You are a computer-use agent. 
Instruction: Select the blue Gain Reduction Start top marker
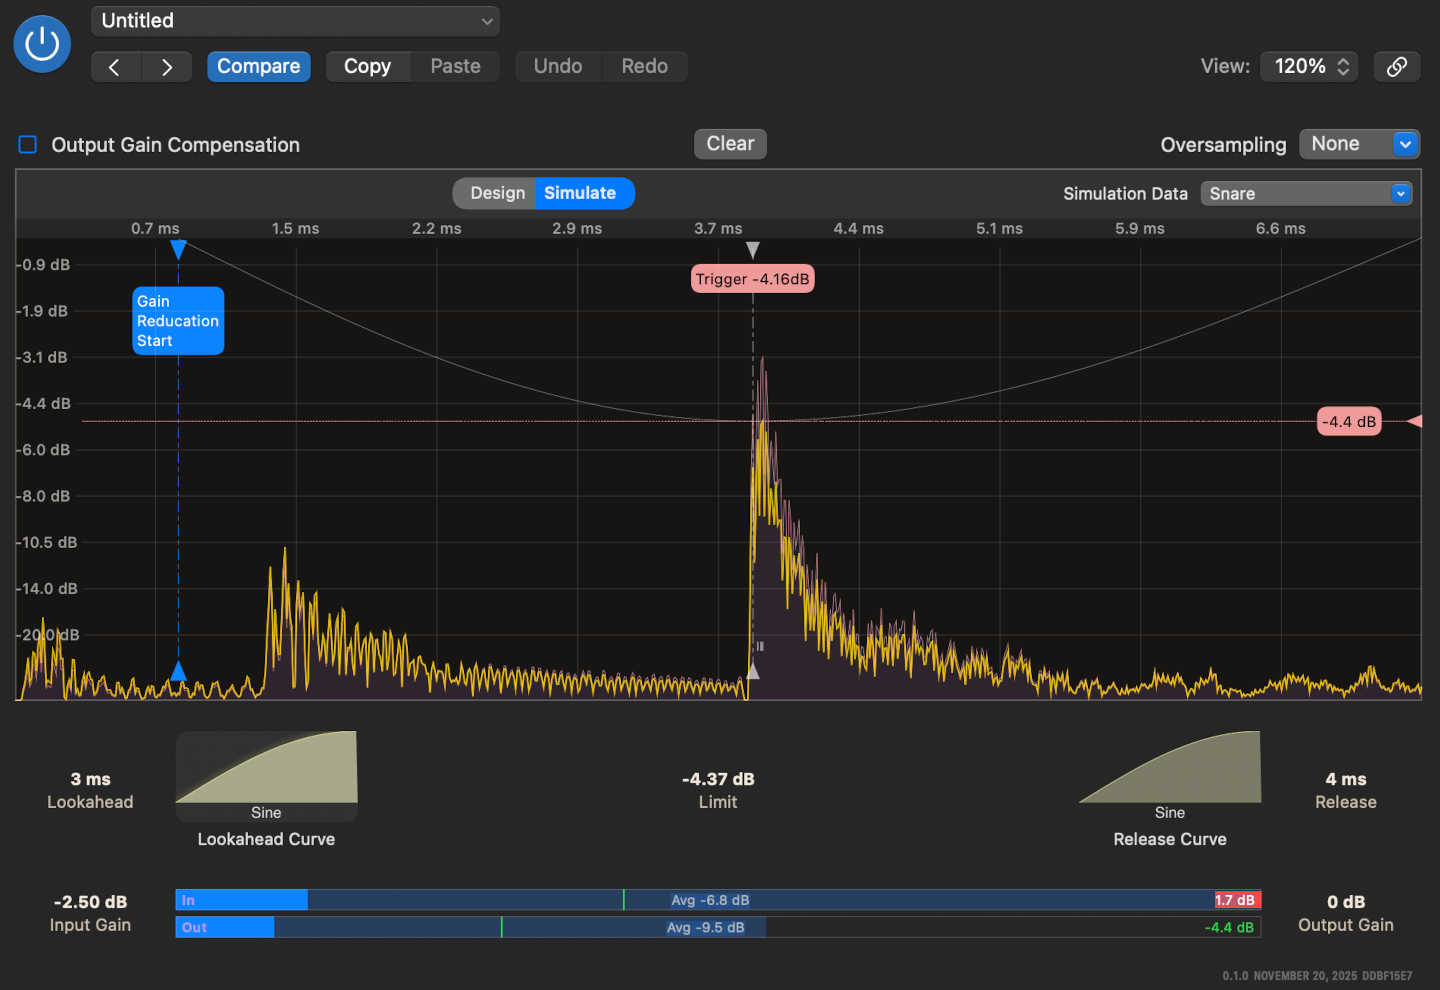click(x=178, y=249)
